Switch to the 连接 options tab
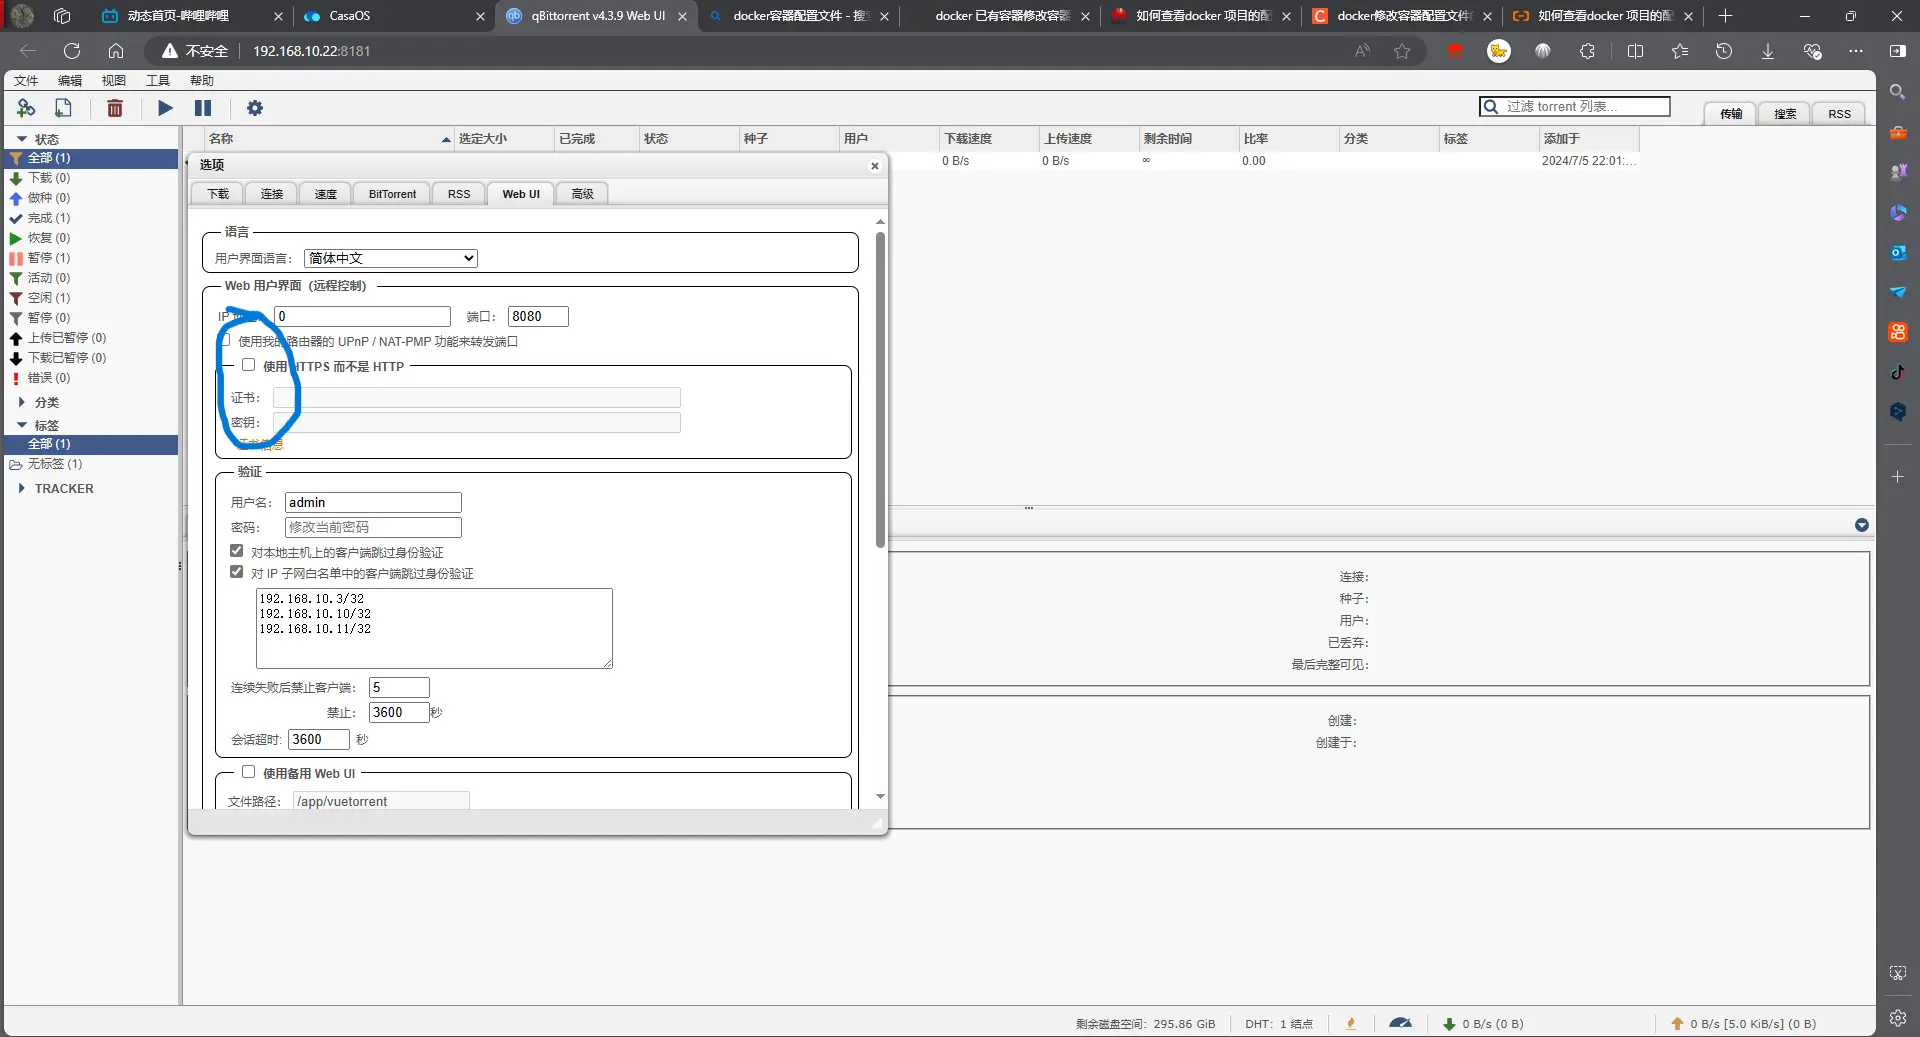1920x1037 pixels. (x=272, y=194)
